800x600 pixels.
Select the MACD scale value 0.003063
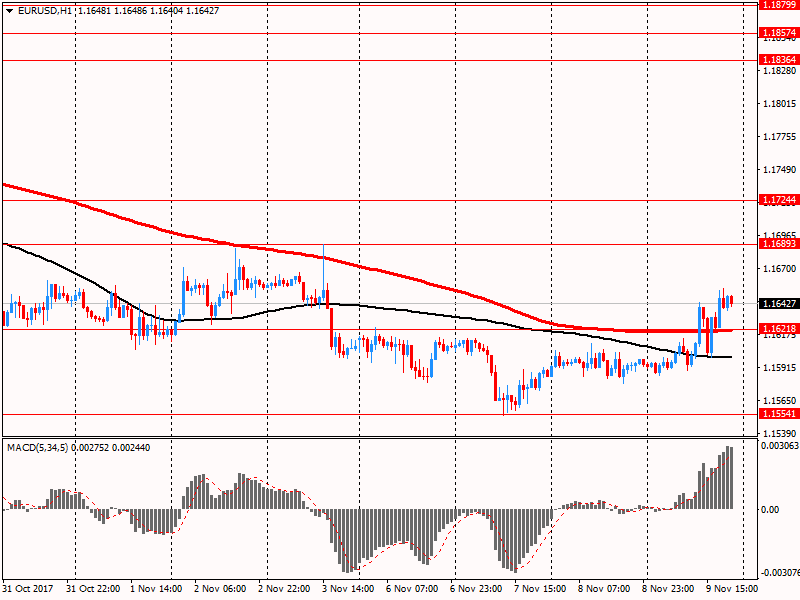780,446
